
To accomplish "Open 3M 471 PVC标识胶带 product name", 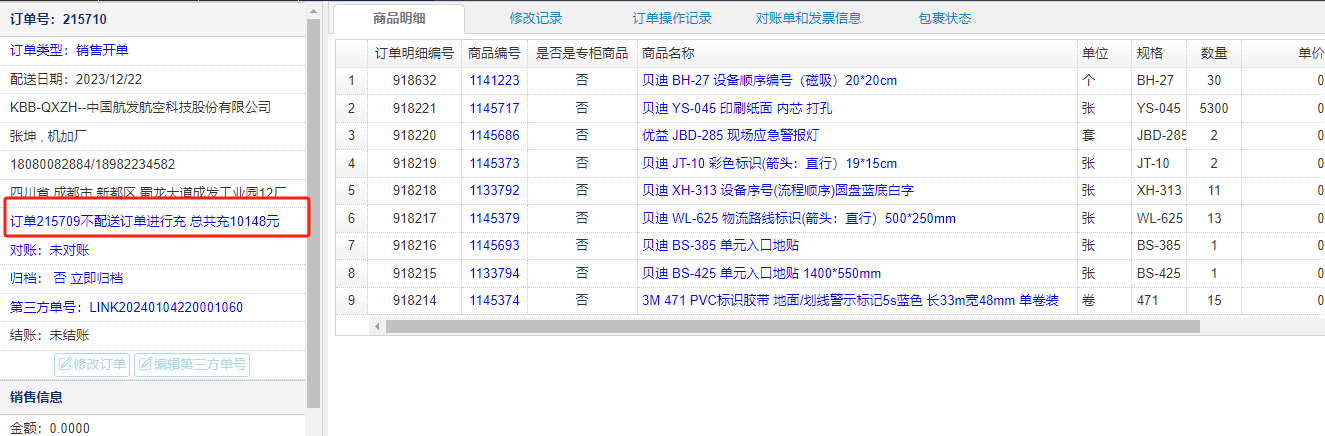I will click(x=850, y=300).
